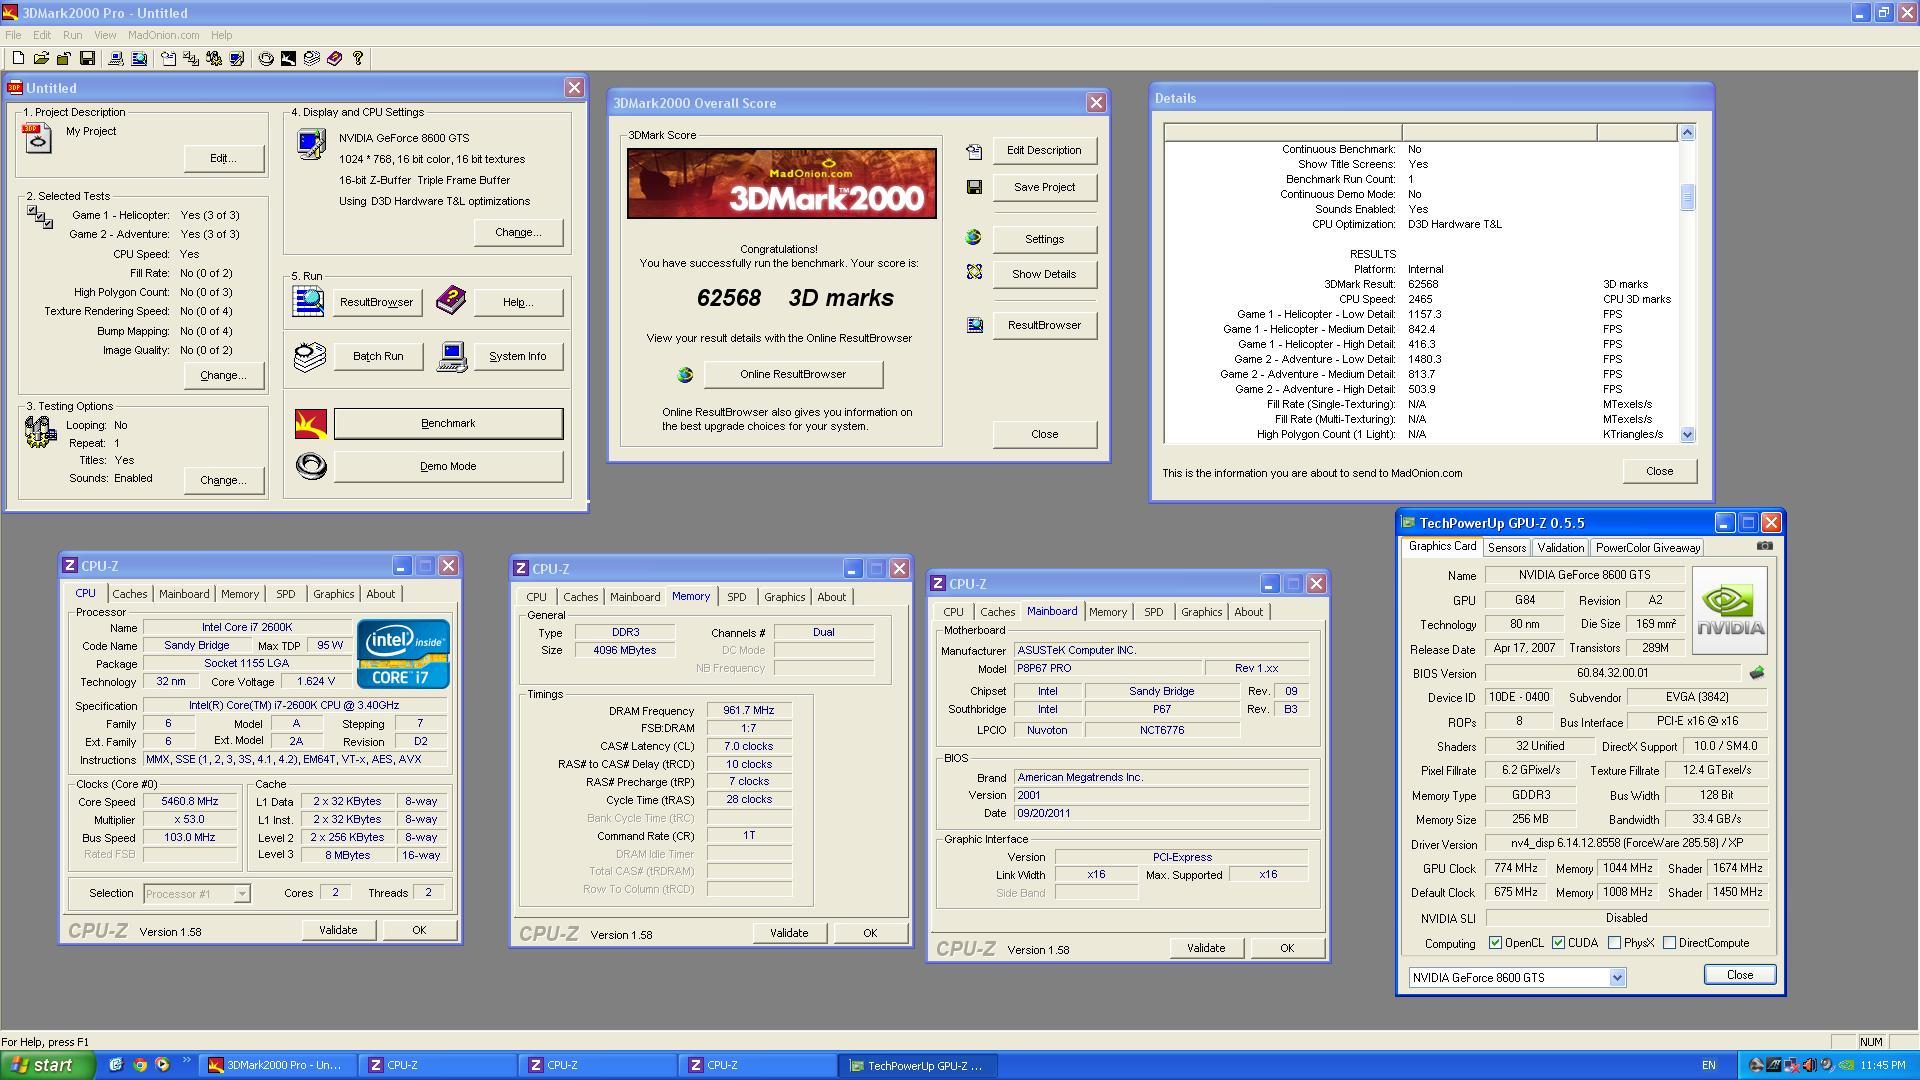1920x1080 pixels.
Task: Open the Run menu
Action: 72,35
